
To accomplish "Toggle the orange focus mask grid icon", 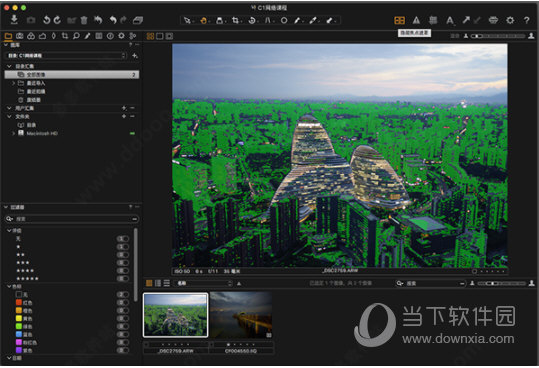I will pyautogui.click(x=399, y=21).
